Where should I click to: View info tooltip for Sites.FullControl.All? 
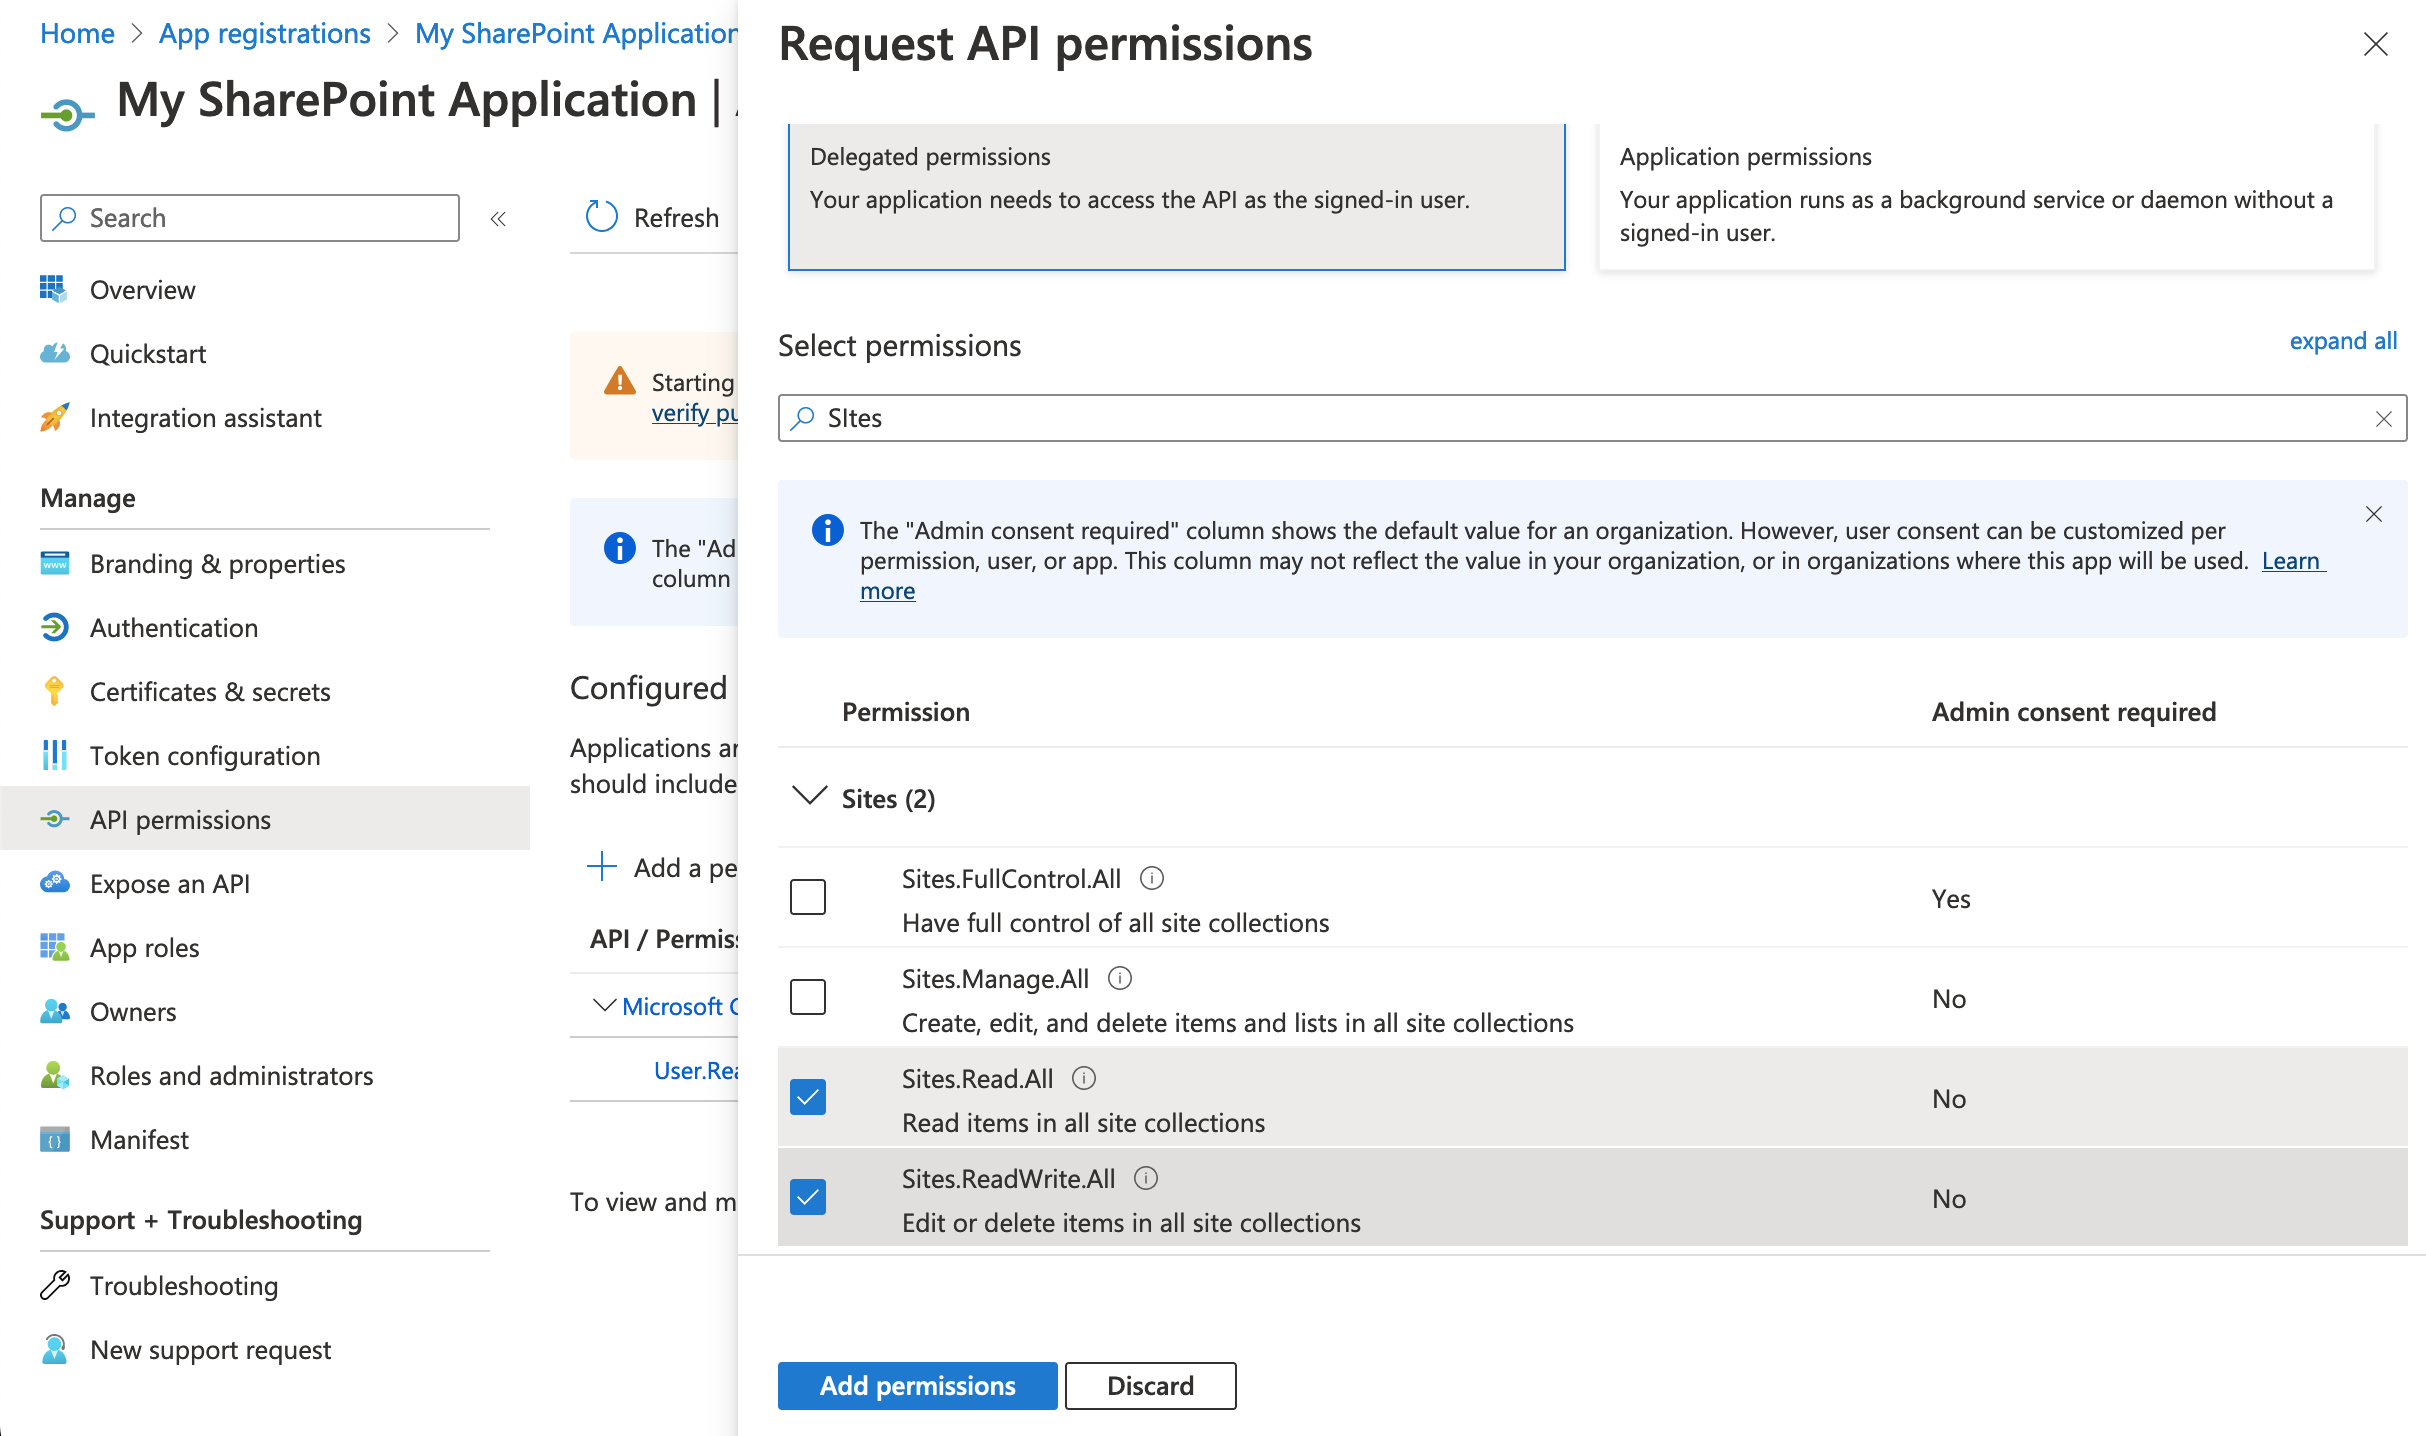coord(1152,879)
